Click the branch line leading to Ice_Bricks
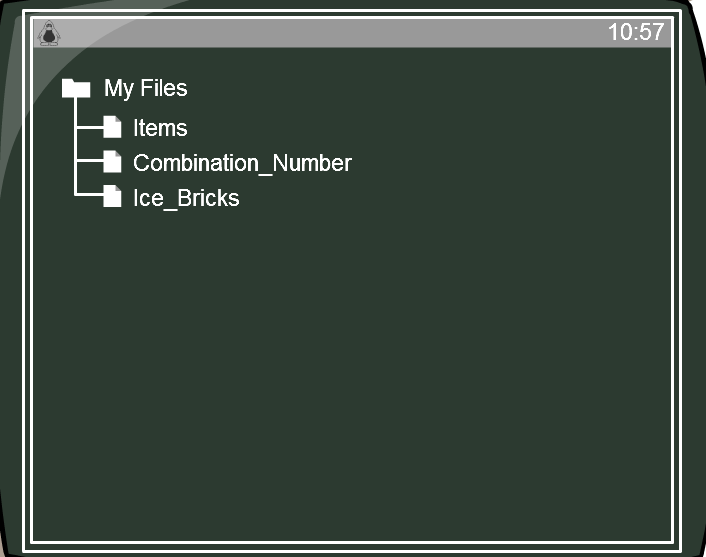This screenshot has width=706, height=557. 90,194
